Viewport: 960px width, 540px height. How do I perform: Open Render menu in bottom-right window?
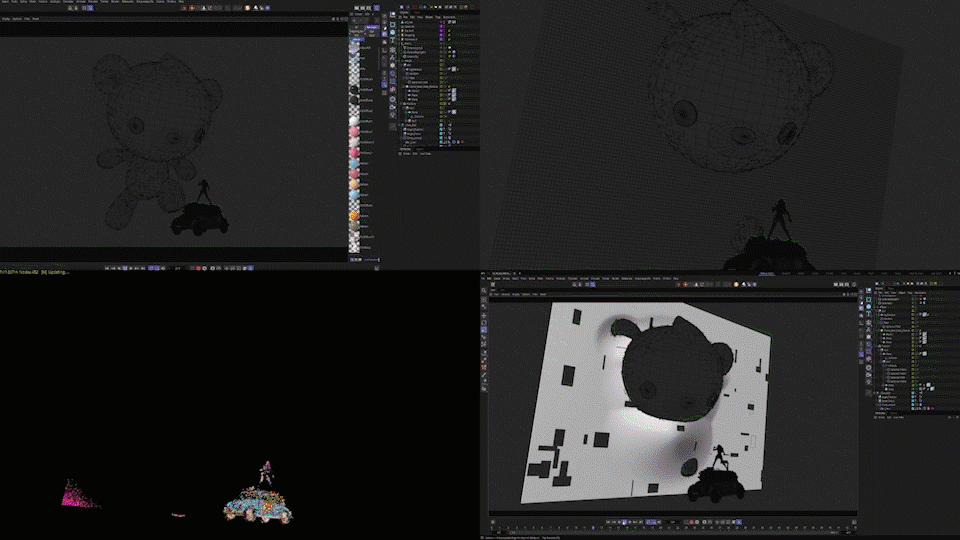[615, 279]
